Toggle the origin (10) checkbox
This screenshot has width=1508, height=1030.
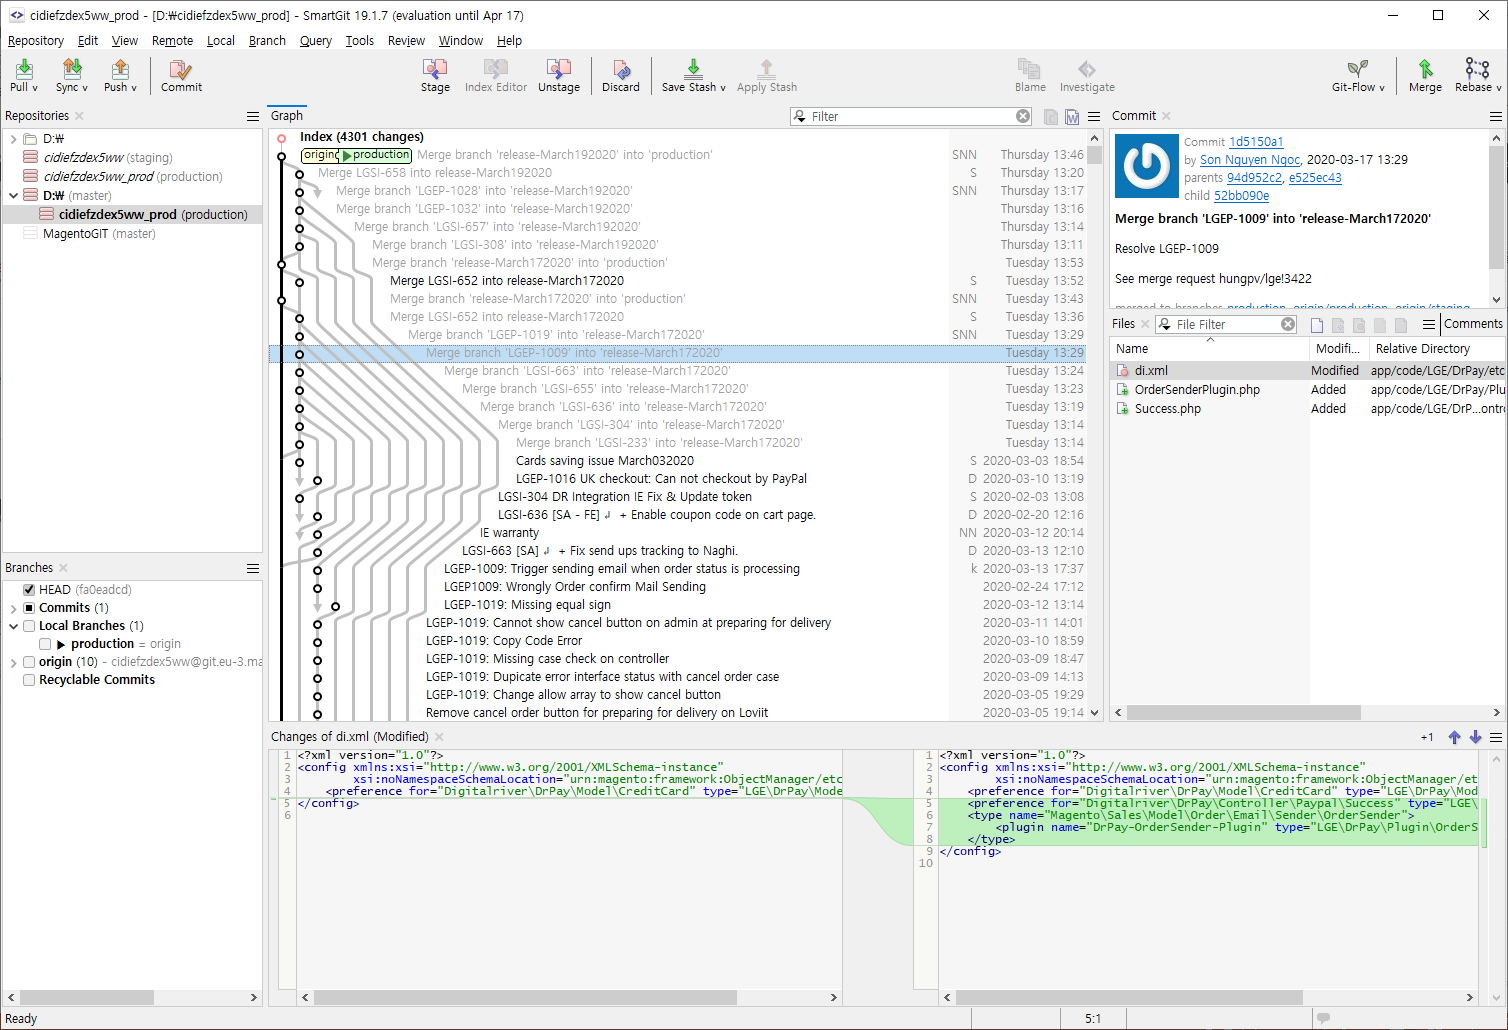29,662
